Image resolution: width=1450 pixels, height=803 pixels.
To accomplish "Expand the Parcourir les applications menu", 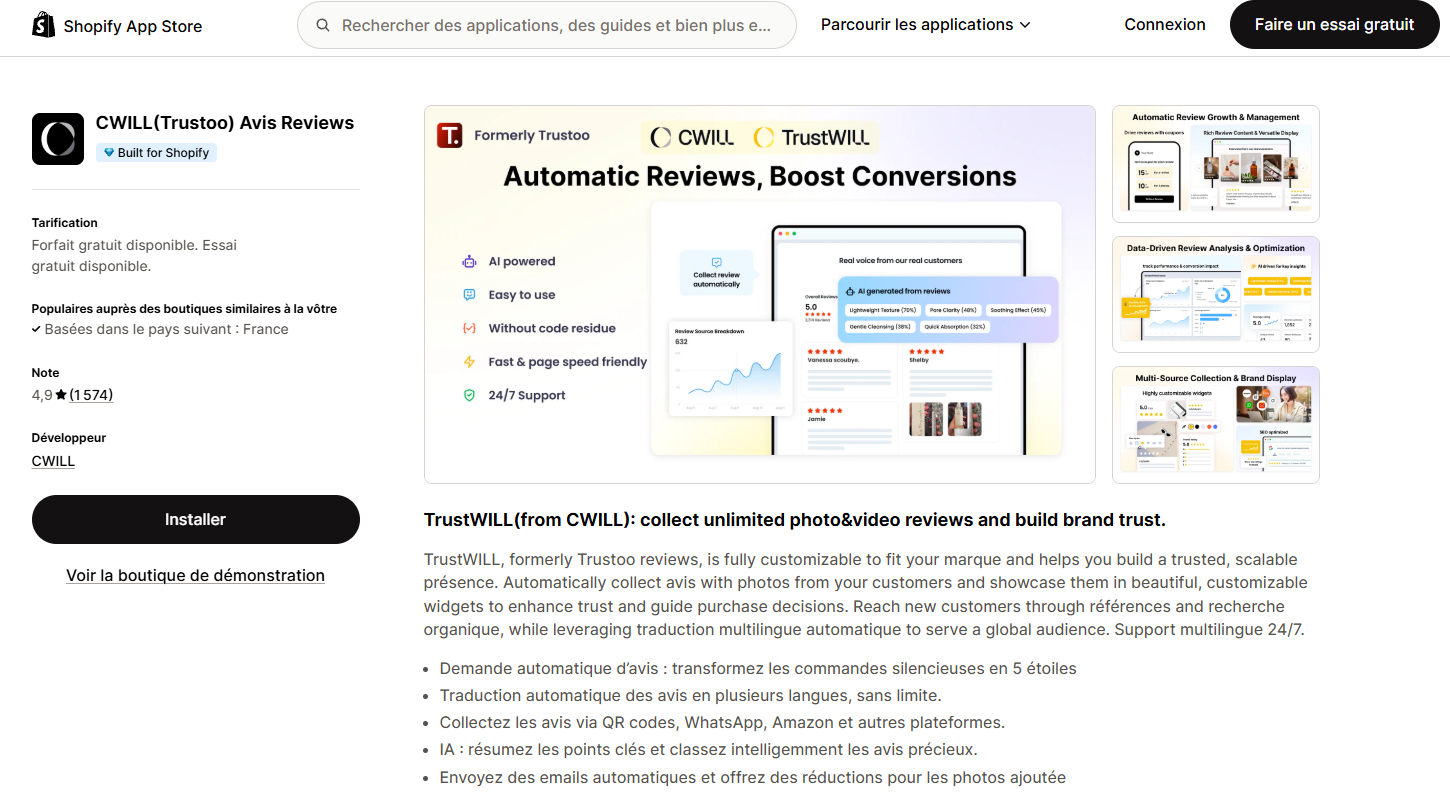I will (925, 25).
